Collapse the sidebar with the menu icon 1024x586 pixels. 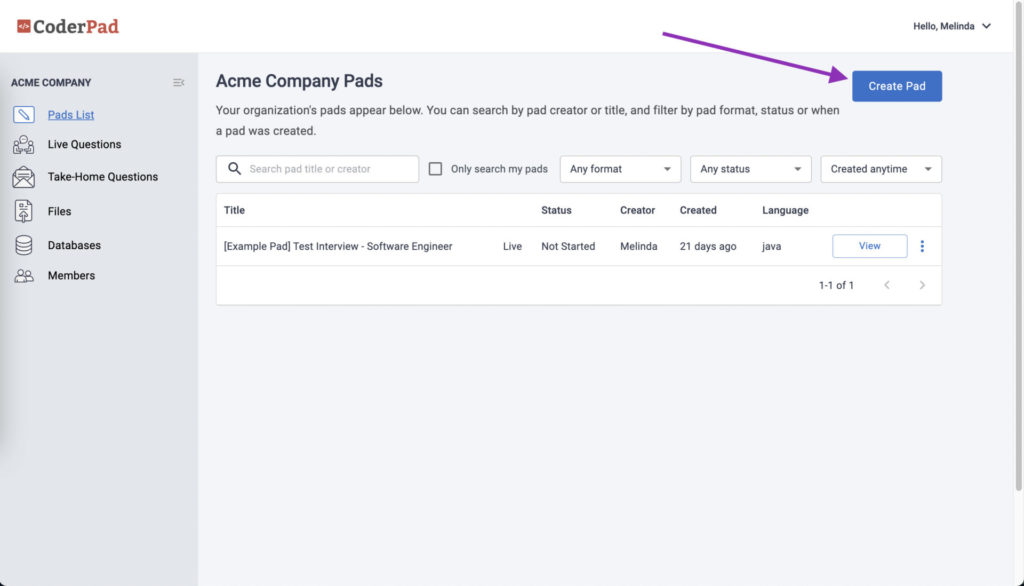(x=178, y=82)
